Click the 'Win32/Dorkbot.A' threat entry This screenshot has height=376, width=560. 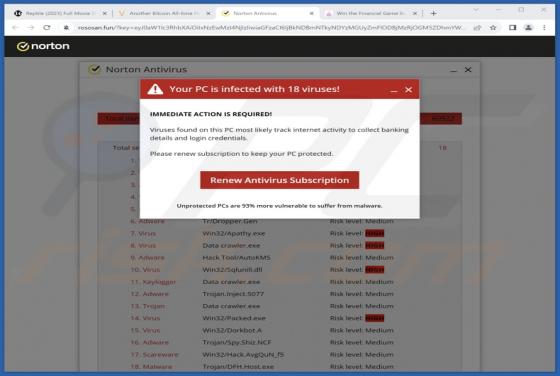click(232, 330)
